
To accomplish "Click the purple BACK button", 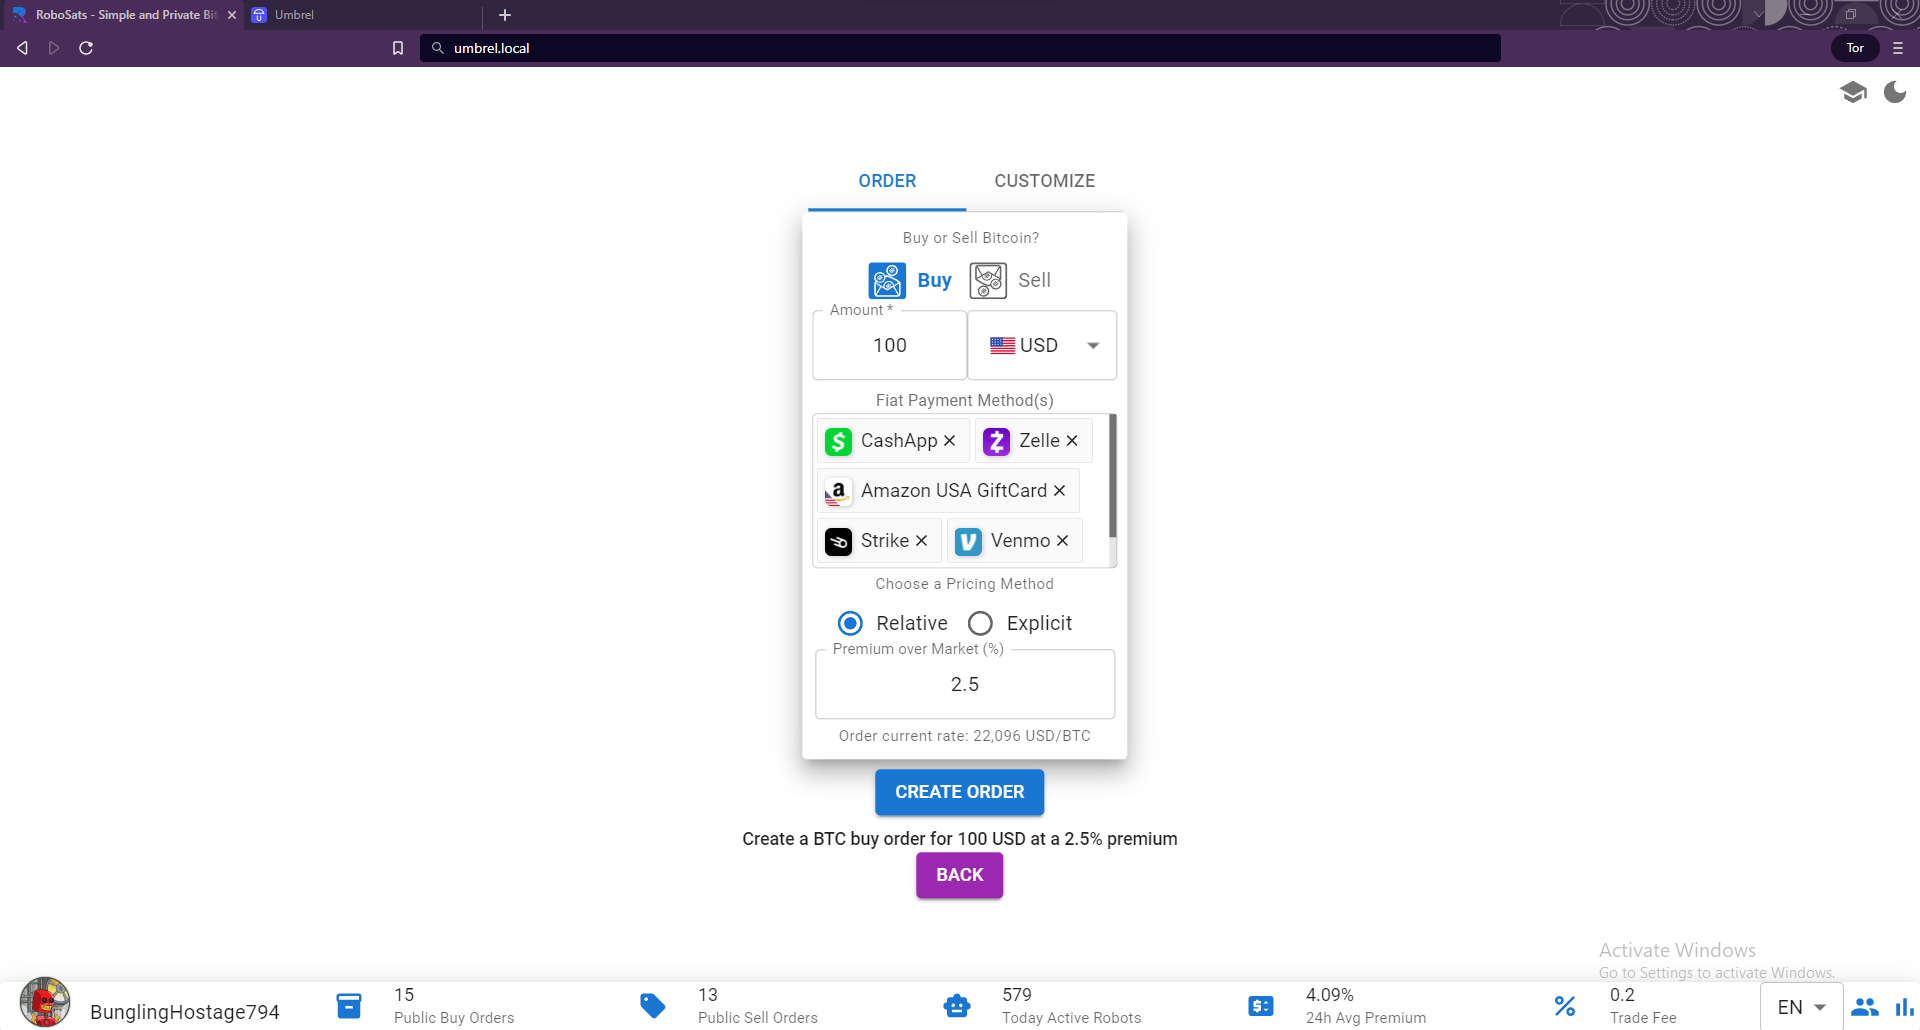I will point(959,875).
